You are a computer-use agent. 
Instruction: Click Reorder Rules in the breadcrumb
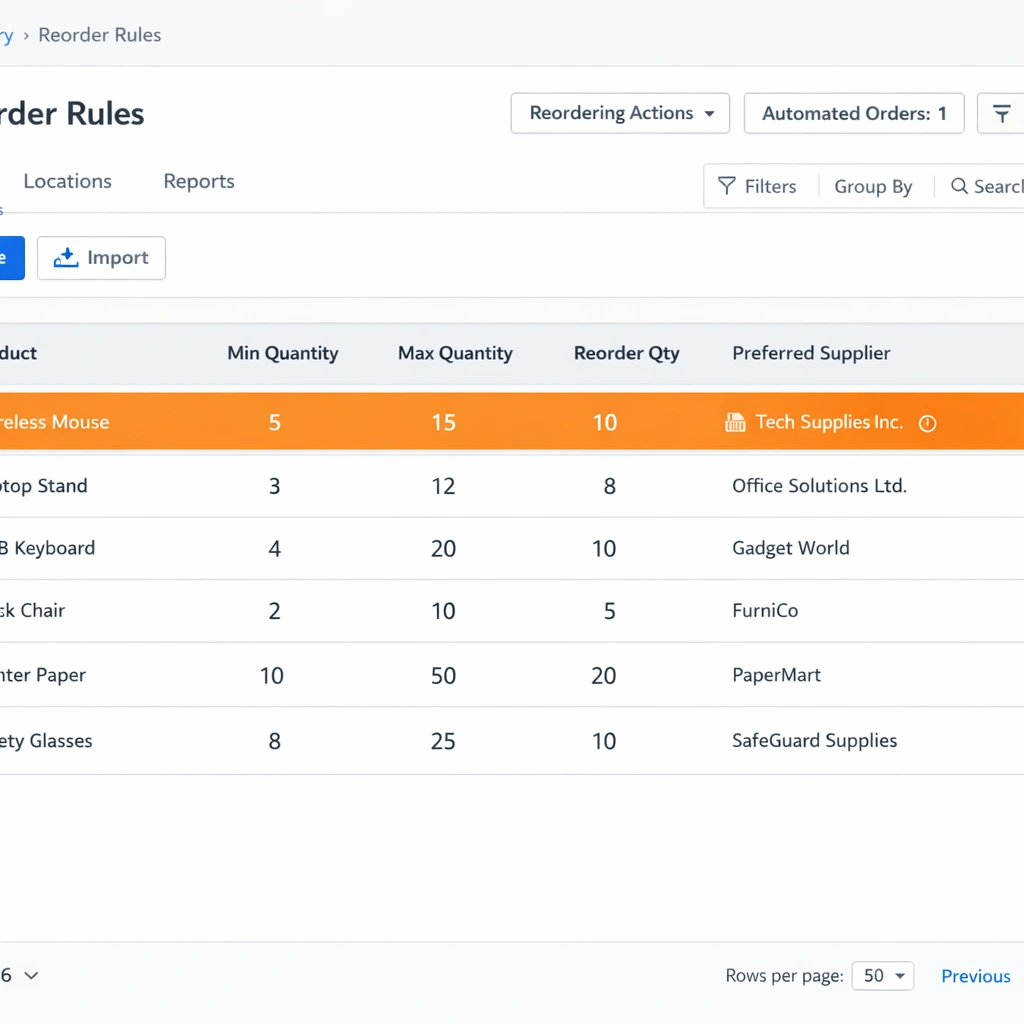pyautogui.click(x=99, y=35)
